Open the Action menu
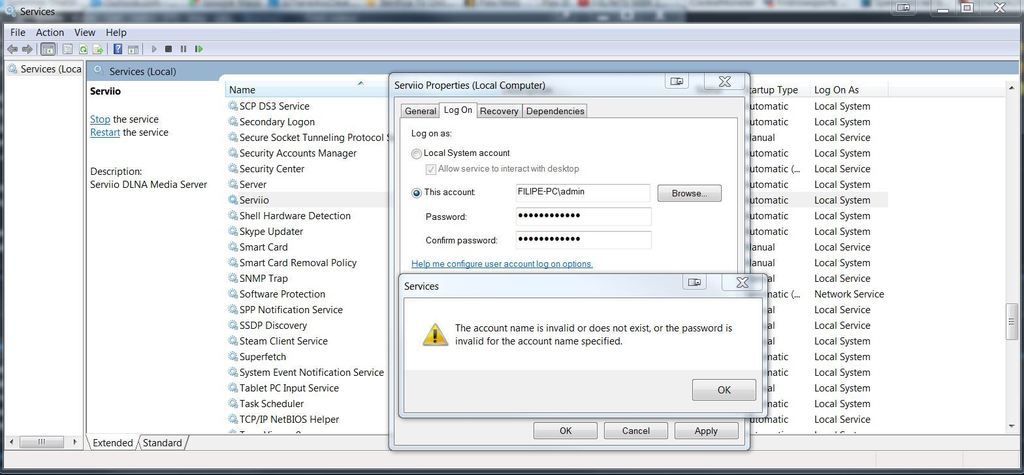The height and width of the screenshot is (475, 1024). [50, 32]
